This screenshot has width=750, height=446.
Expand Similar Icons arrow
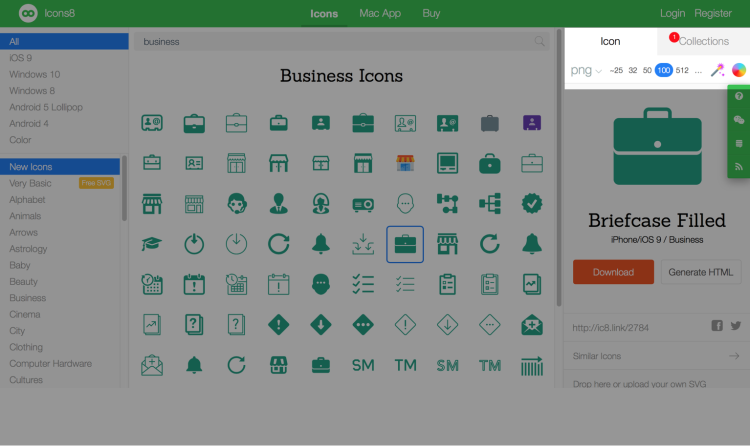734,356
